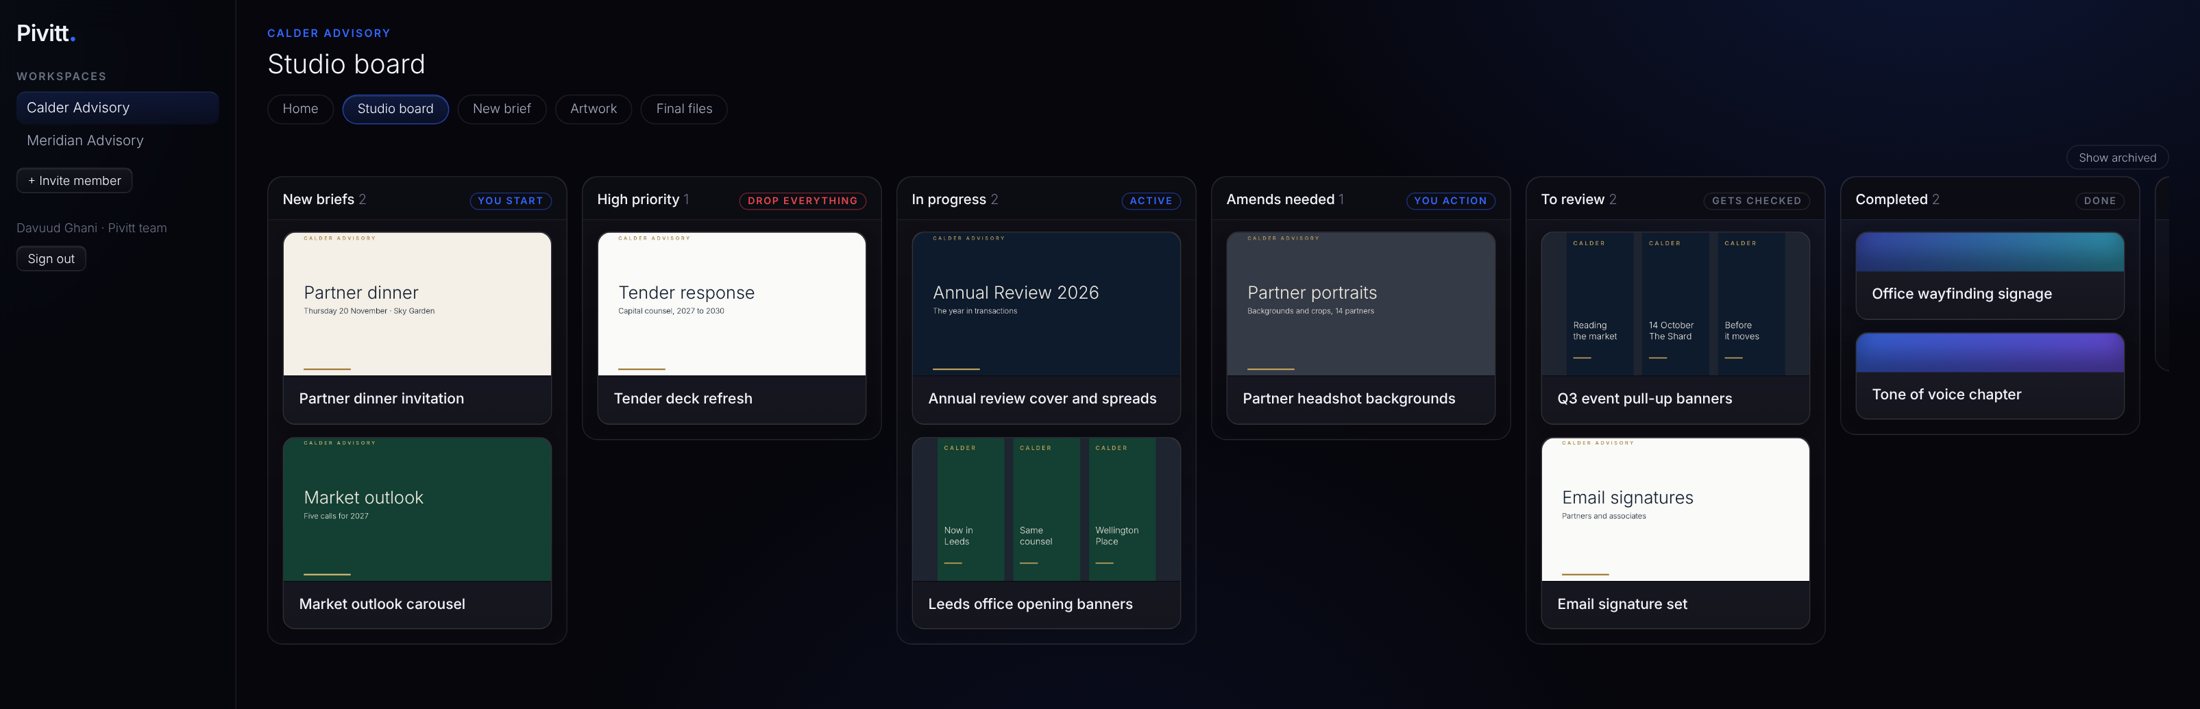Switch to the Meridian Advisory workspace
Screen dimensions: 2200x709
click(117, 141)
